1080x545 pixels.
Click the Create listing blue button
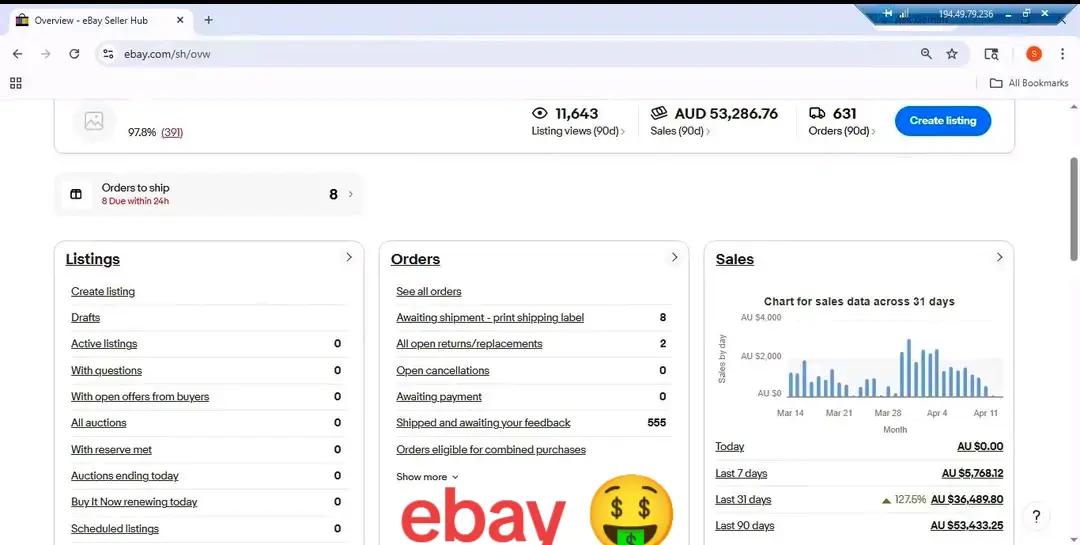(x=943, y=121)
